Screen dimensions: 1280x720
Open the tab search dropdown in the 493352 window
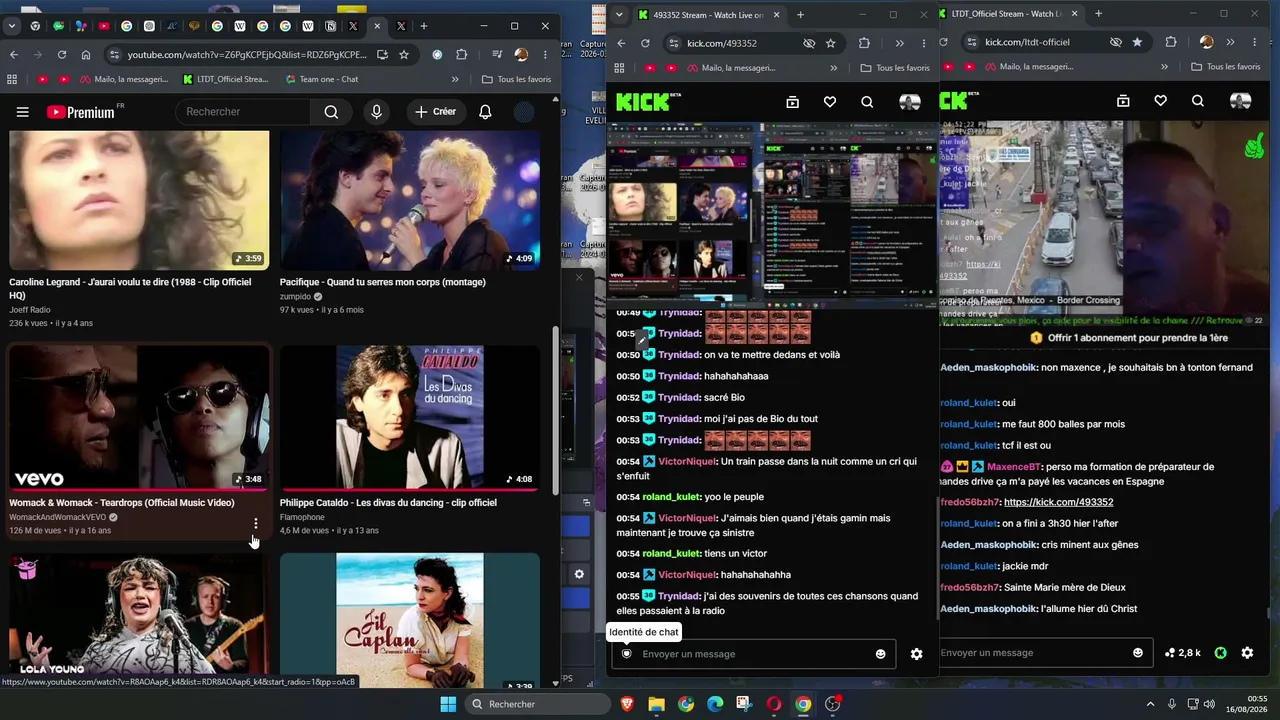619,15
